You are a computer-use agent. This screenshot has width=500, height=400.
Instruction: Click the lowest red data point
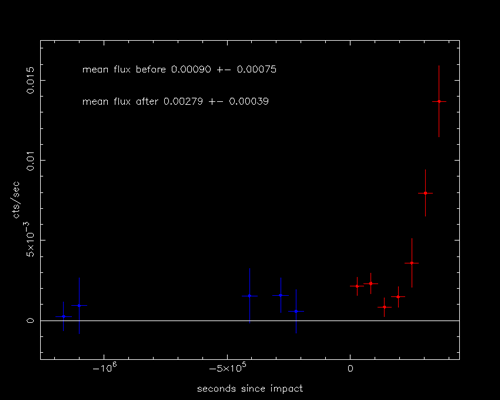384,307
